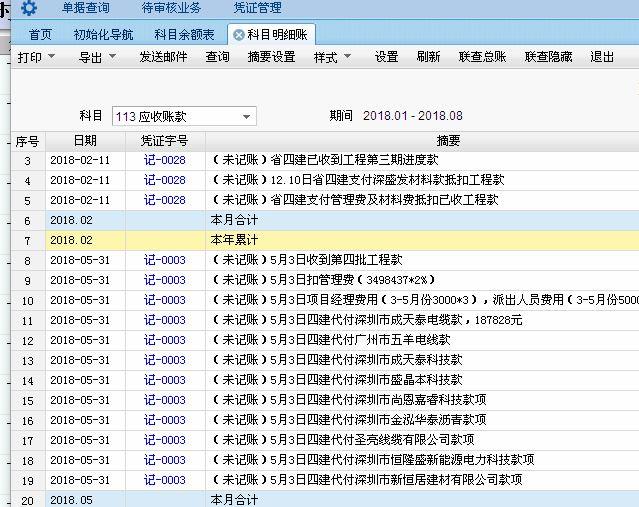The width and height of the screenshot is (639, 507).
Task: Switch to the 首页 tab
Action: (40, 35)
